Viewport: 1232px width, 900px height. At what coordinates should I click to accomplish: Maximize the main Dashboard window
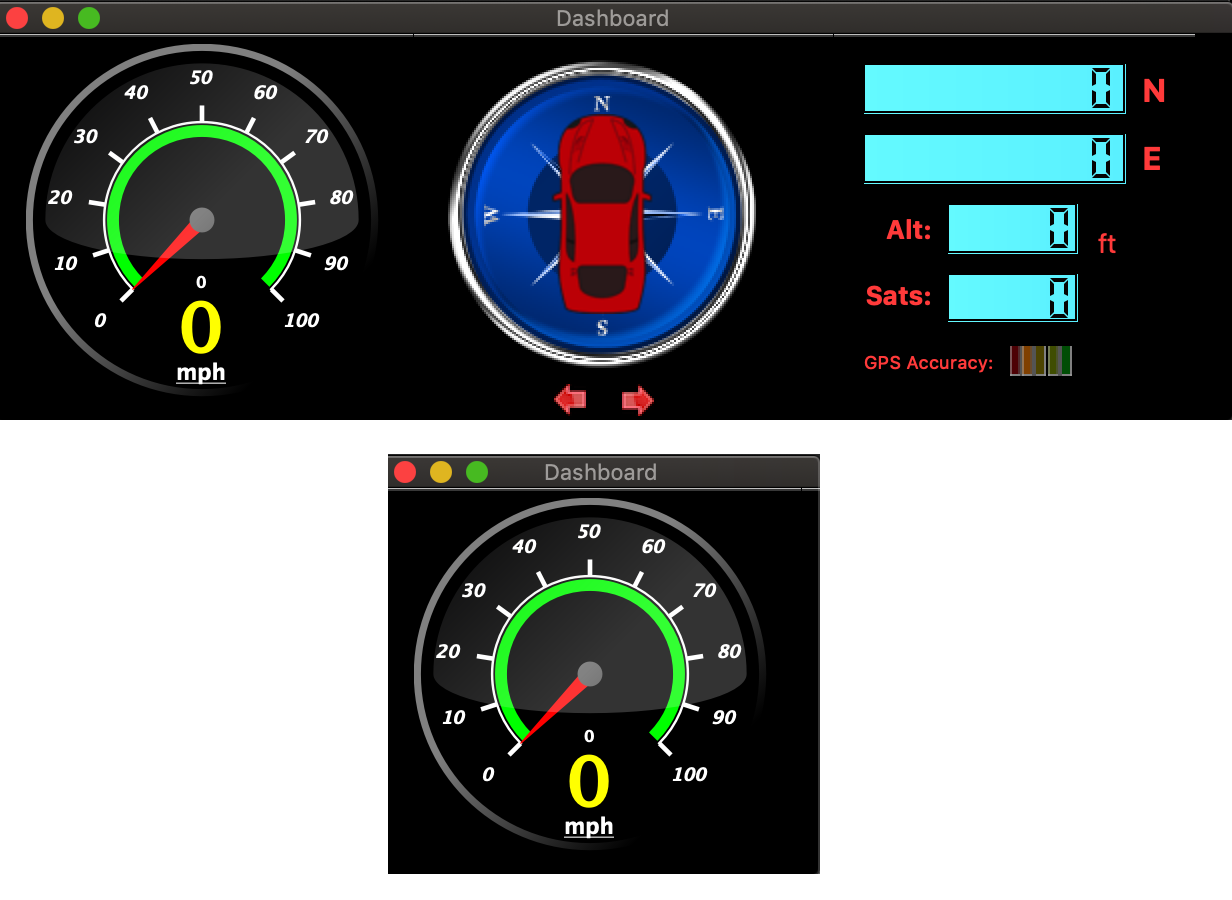coord(89,18)
